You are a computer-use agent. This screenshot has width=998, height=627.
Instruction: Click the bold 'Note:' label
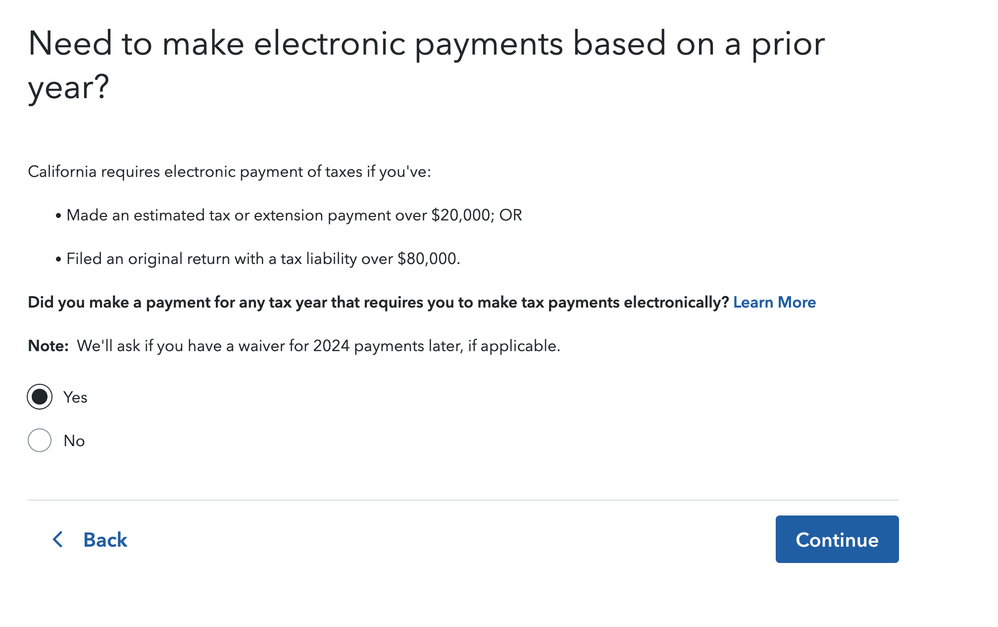click(x=48, y=346)
